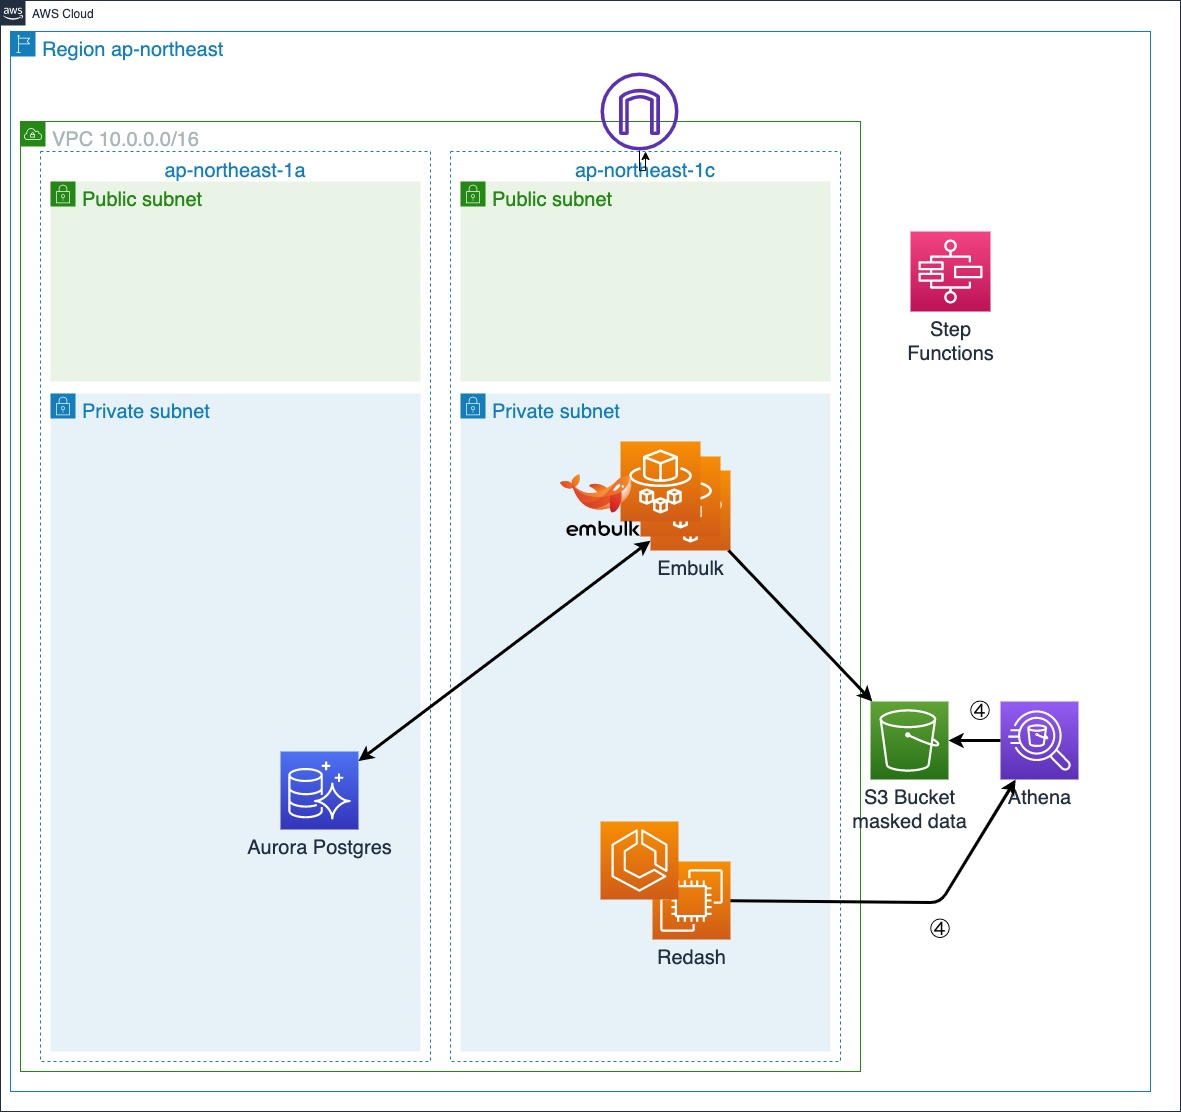
Task: Select the Step Functions service icon
Action: click(949, 271)
